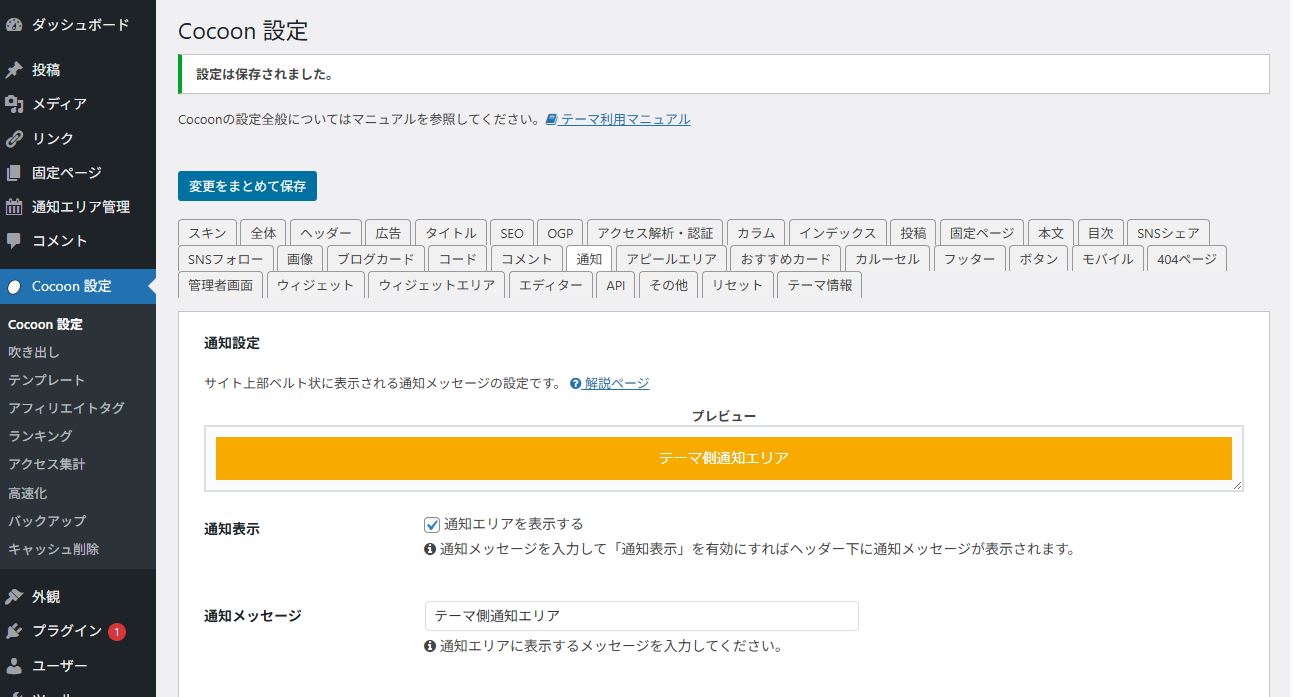Switch to the タイトル tab
Screen dimensions: 1293x697
[x=451, y=233]
